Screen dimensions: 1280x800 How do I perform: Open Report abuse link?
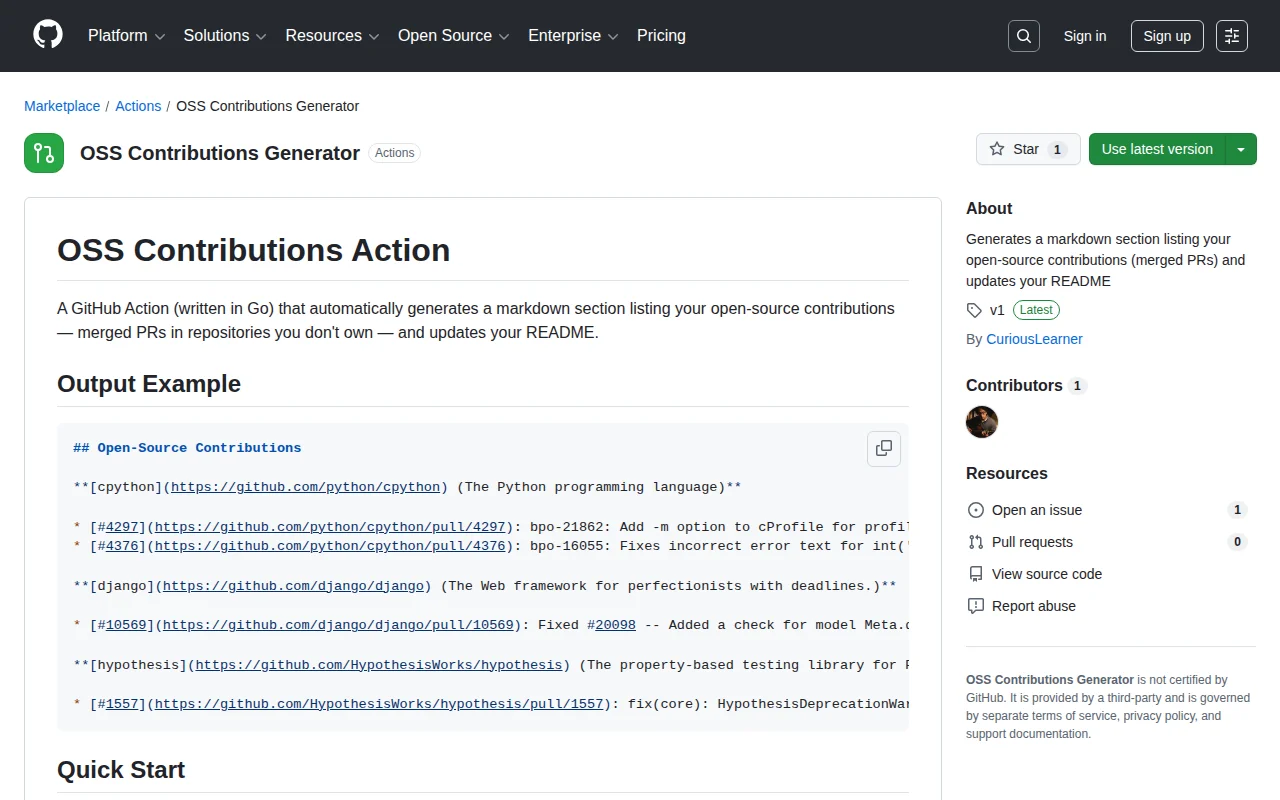click(x=1034, y=606)
